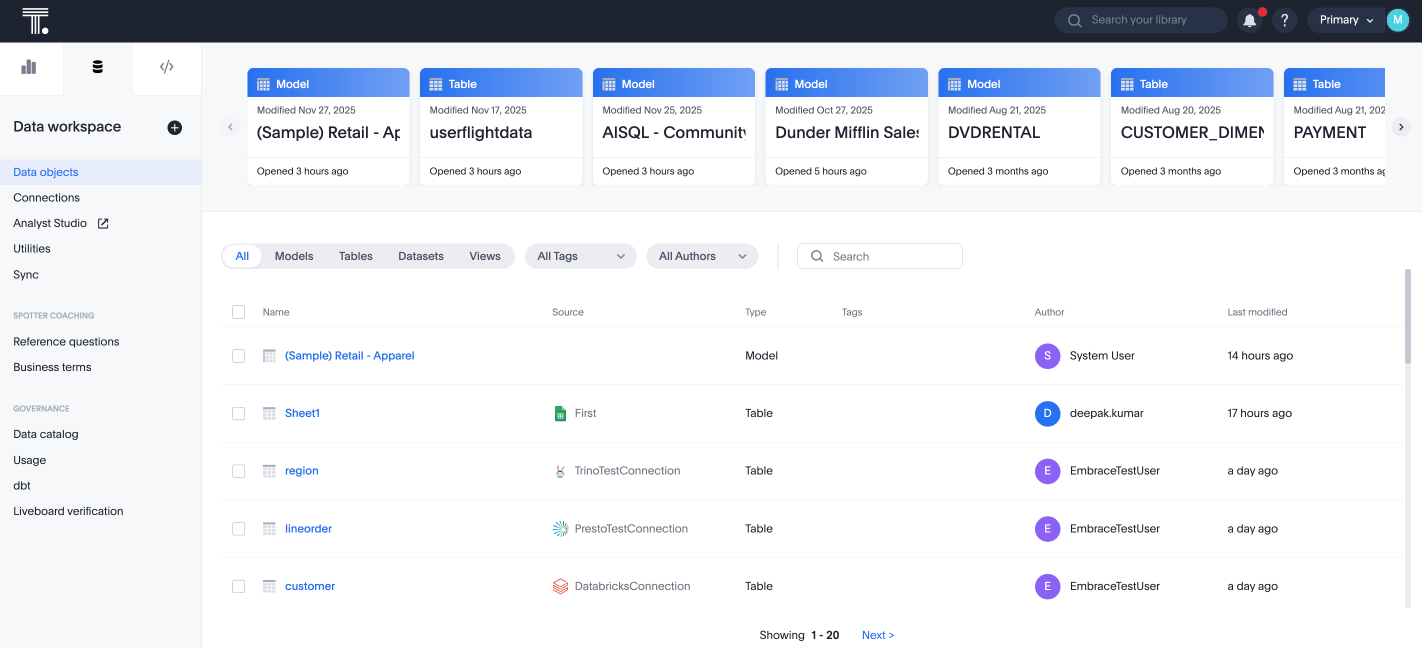Open the lineorder table link
Viewport: 1422px width, 648px height.
(308, 528)
